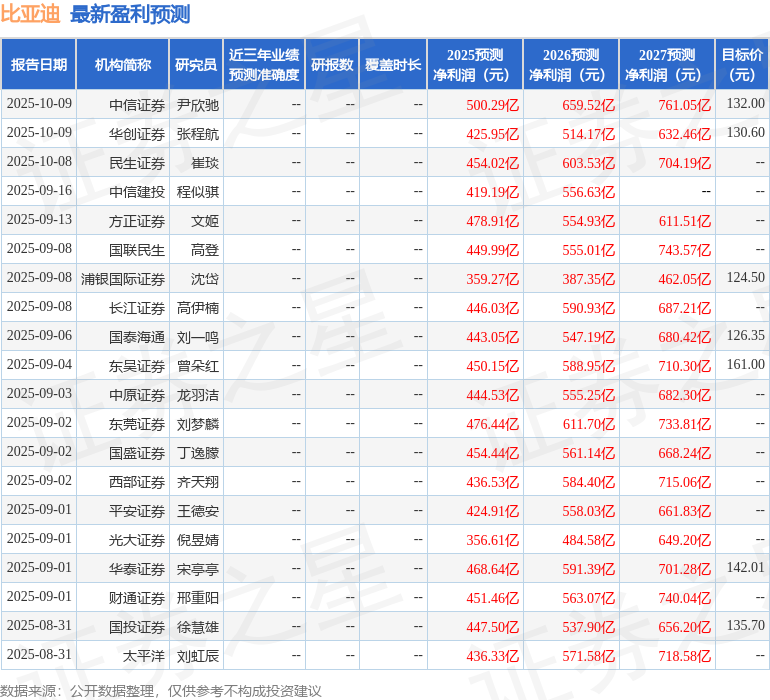The width and height of the screenshot is (770, 700).
Task: Click the 最新盈利预测 heading
Action: 130,14
